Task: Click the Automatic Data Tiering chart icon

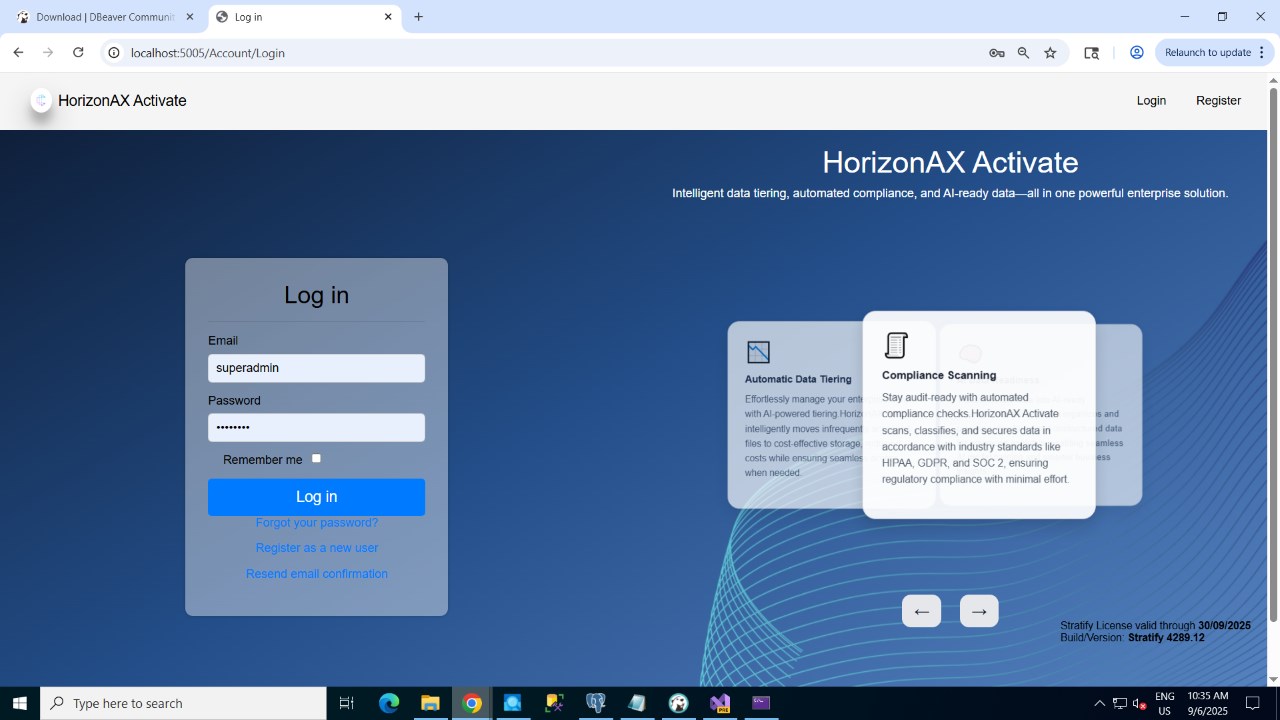Action: tap(758, 352)
